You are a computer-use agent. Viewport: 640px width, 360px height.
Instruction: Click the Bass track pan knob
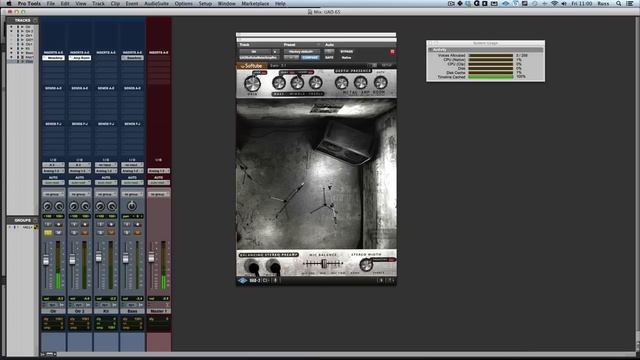[x=132, y=206]
